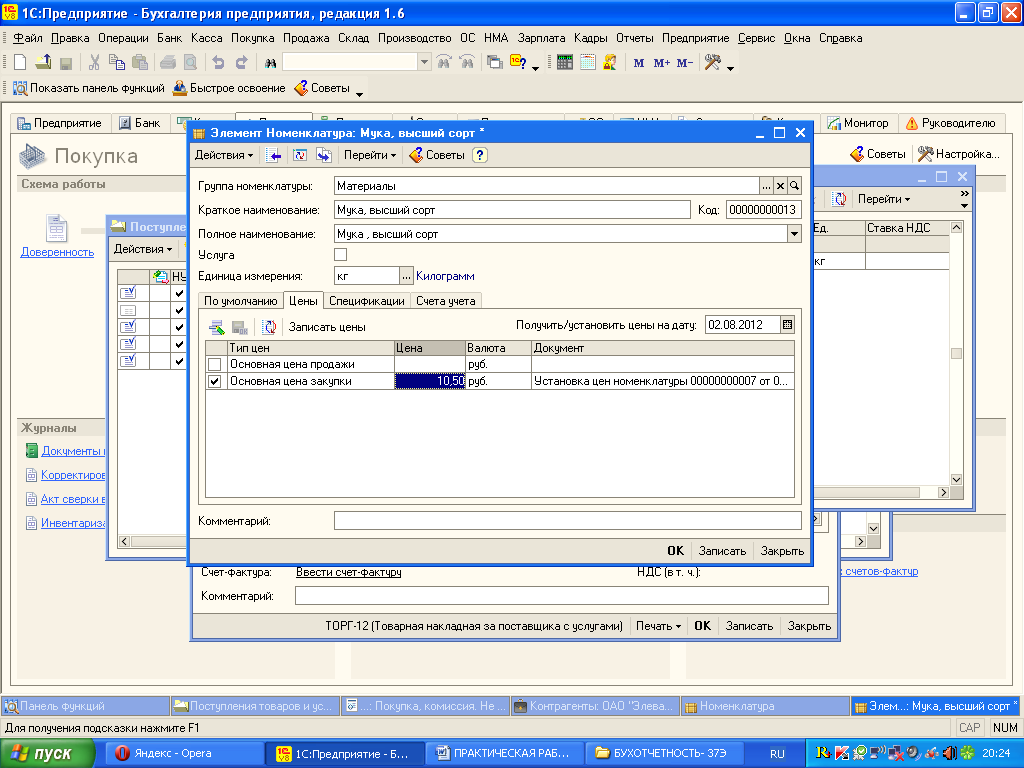Click the Краткое наименование input field
The width and height of the screenshot is (1024, 768).
(x=512, y=210)
